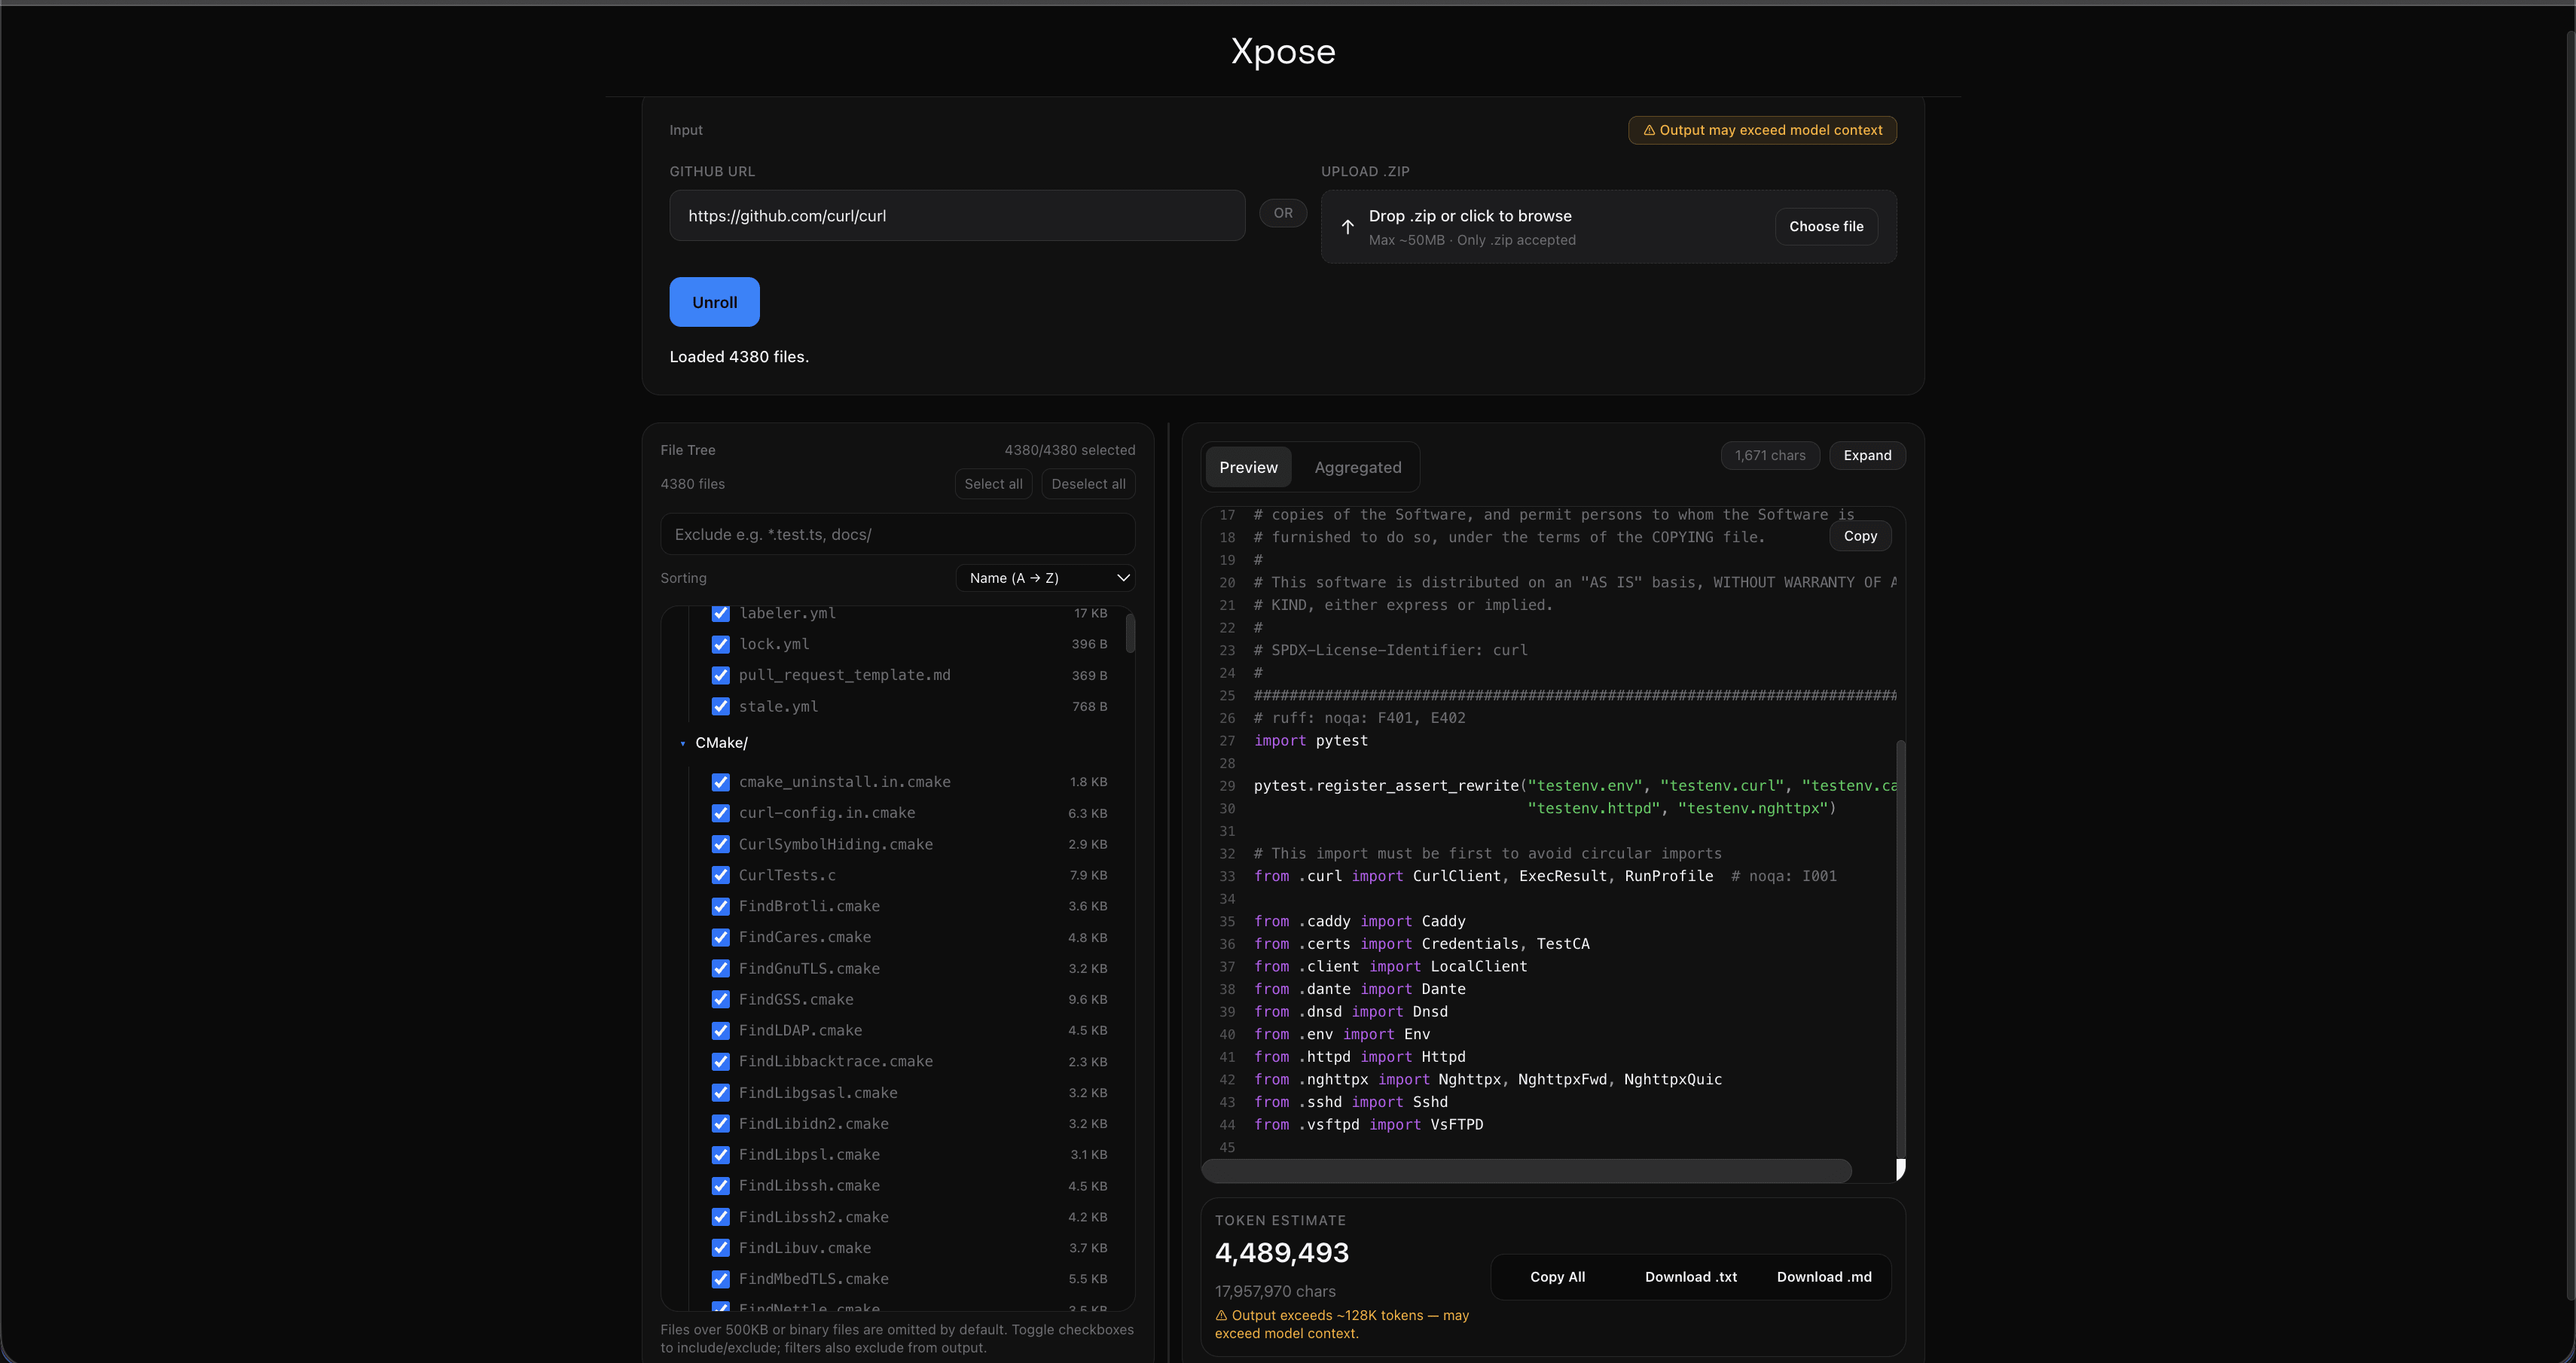Image resolution: width=2576 pixels, height=1363 pixels.
Task: Toggle stale.yml checkbox
Action: click(x=720, y=706)
